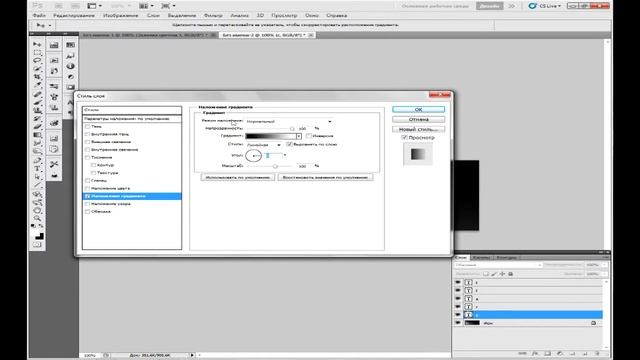Click the layer styles fx icon in Layers panel
This screenshot has height=360, width=640.
pos(535,353)
